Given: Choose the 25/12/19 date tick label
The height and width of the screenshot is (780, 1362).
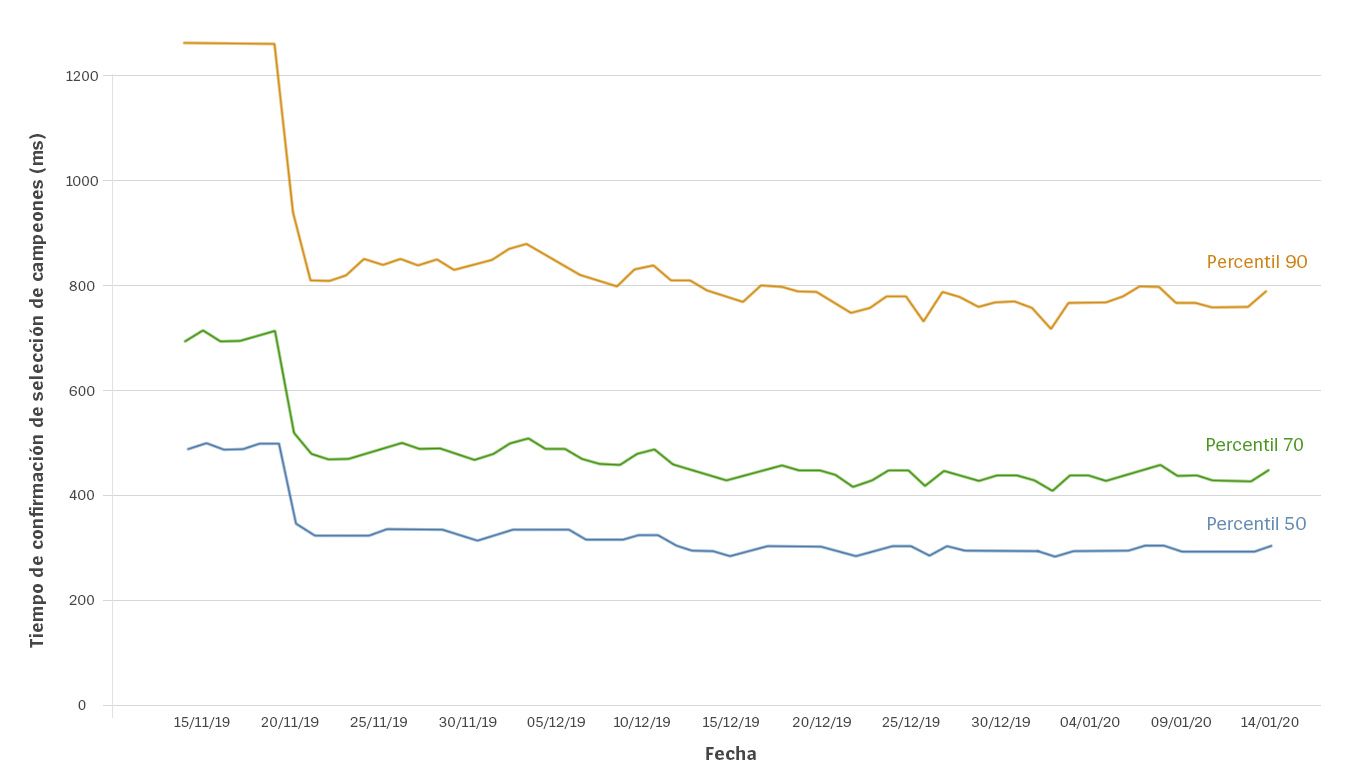Looking at the screenshot, I should (x=911, y=722).
